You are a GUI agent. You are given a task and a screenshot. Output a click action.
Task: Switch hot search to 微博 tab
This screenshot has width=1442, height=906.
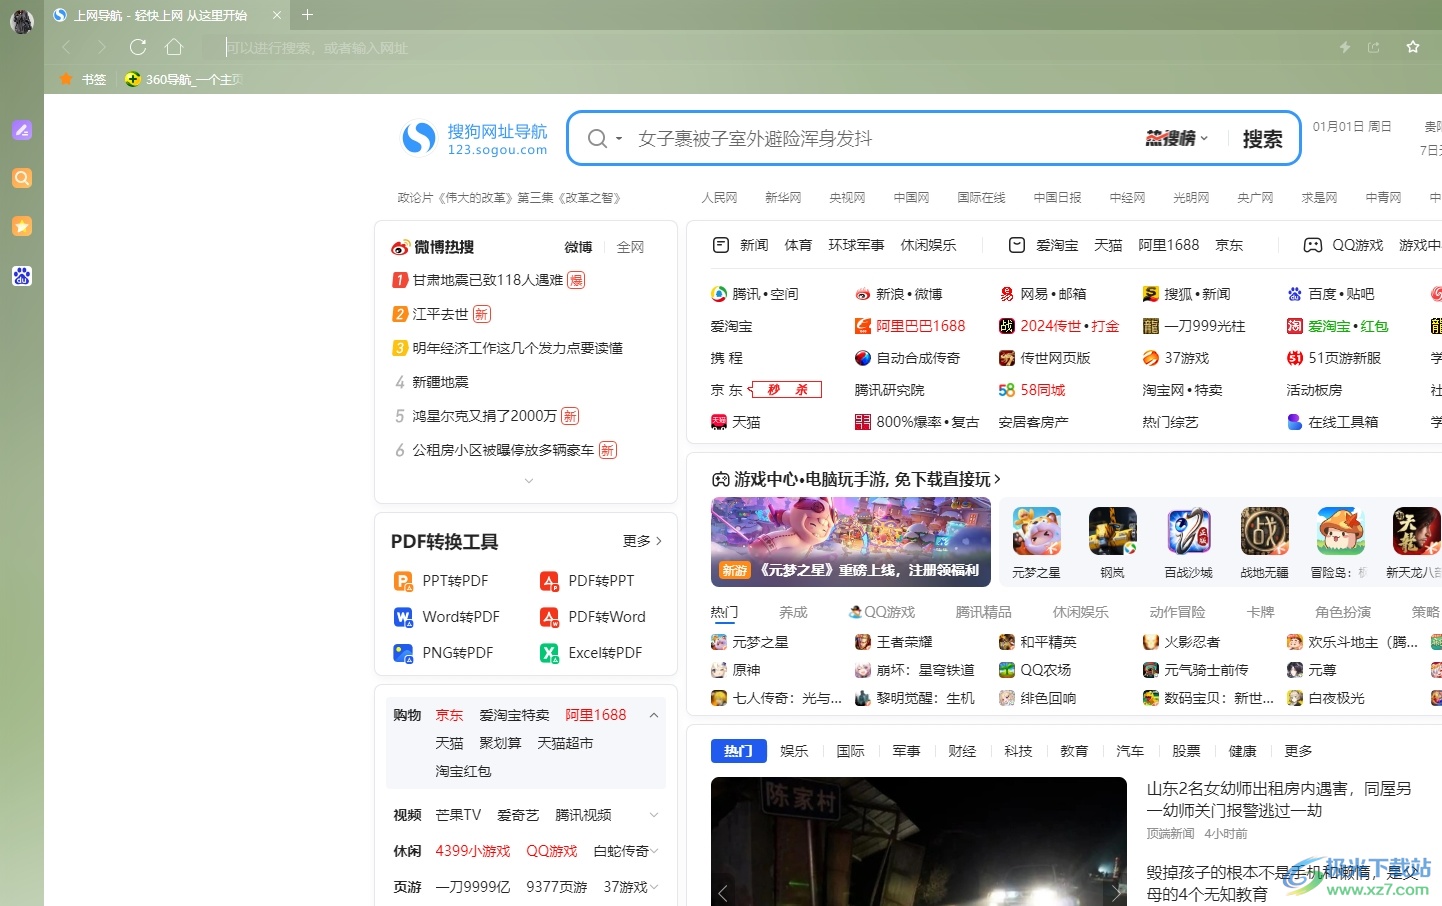coord(578,247)
